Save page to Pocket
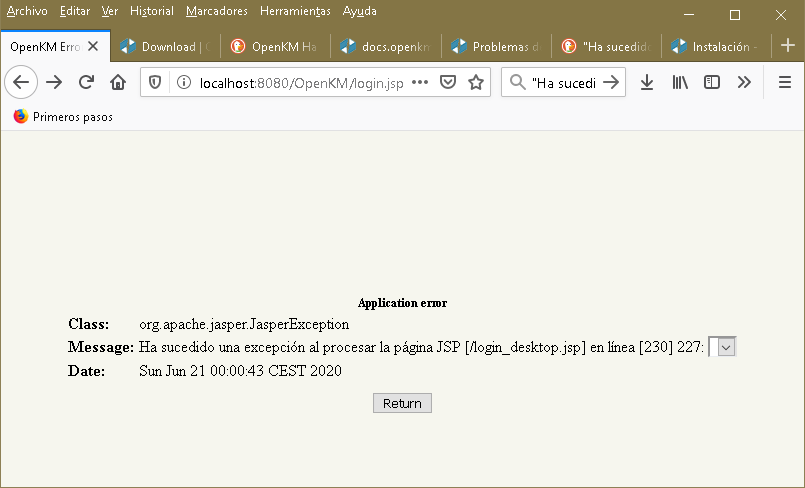Screen dimensions: 805x488 click(448, 82)
